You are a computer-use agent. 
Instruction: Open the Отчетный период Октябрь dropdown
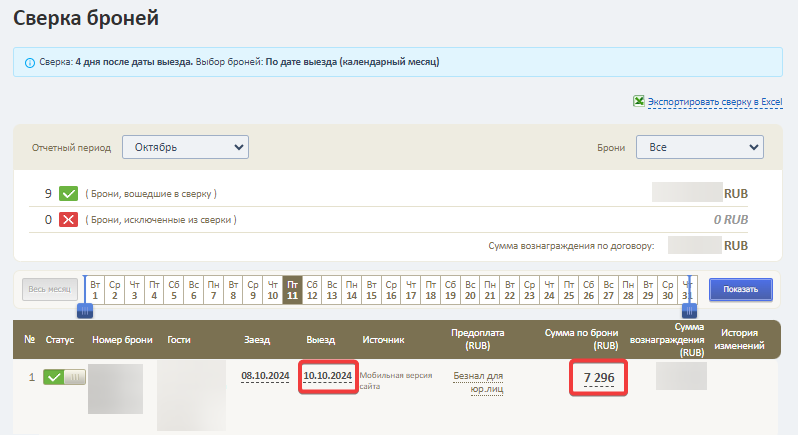pos(185,147)
